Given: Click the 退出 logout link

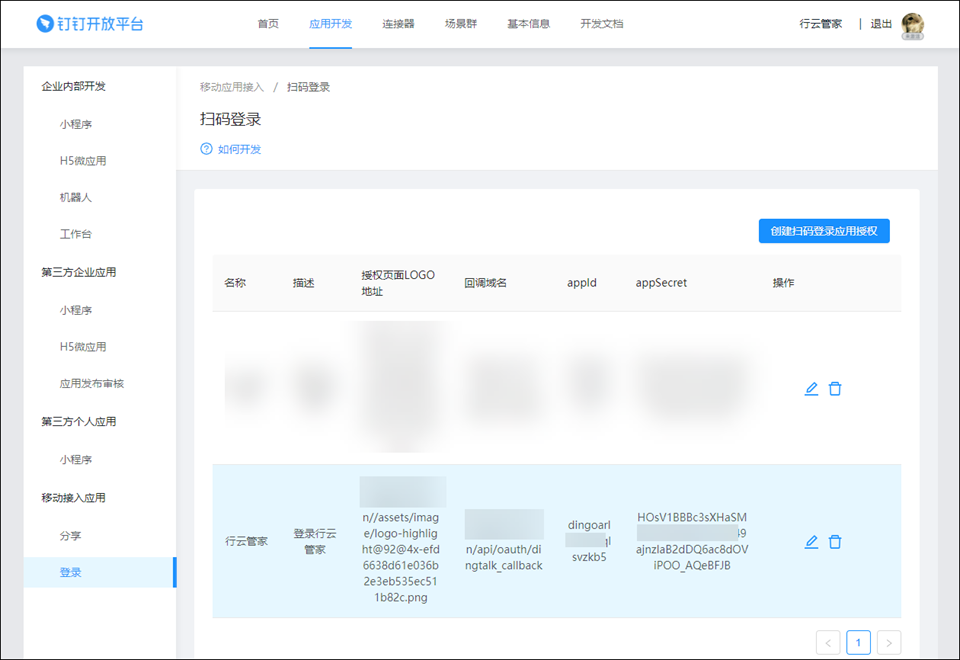Looking at the screenshot, I should pyautogui.click(x=881, y=24).
